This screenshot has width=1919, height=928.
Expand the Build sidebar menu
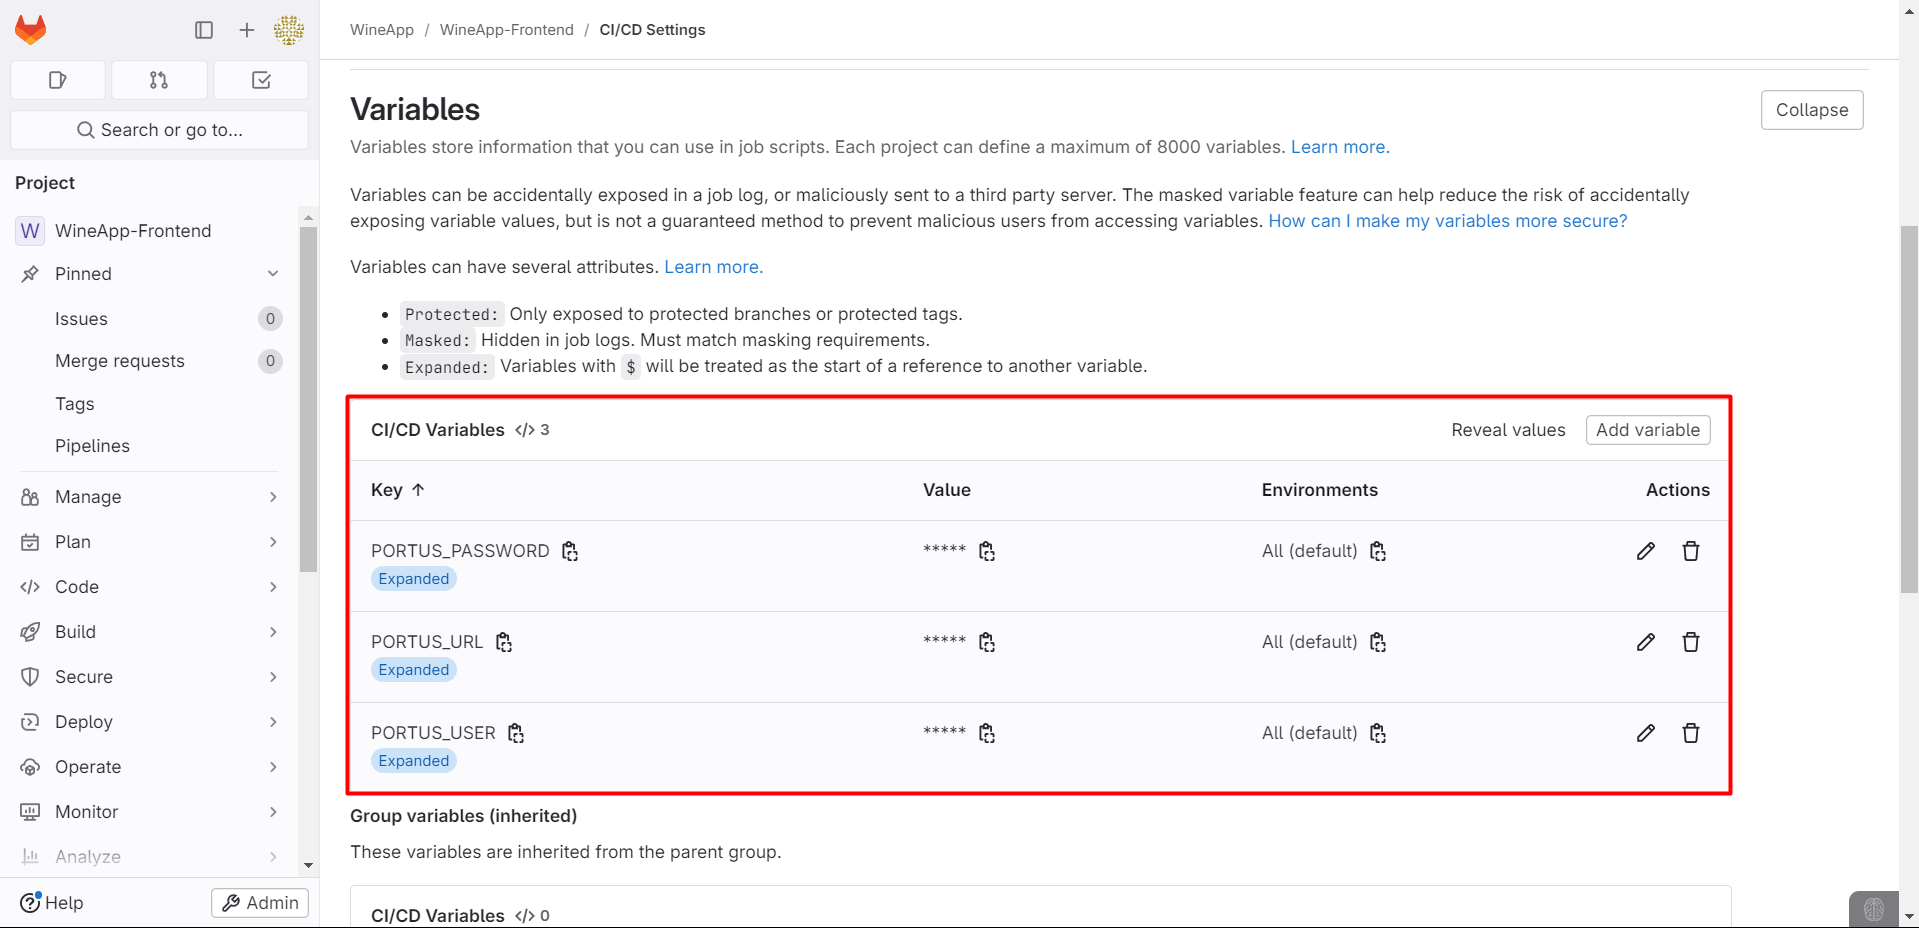click(273, 632)
